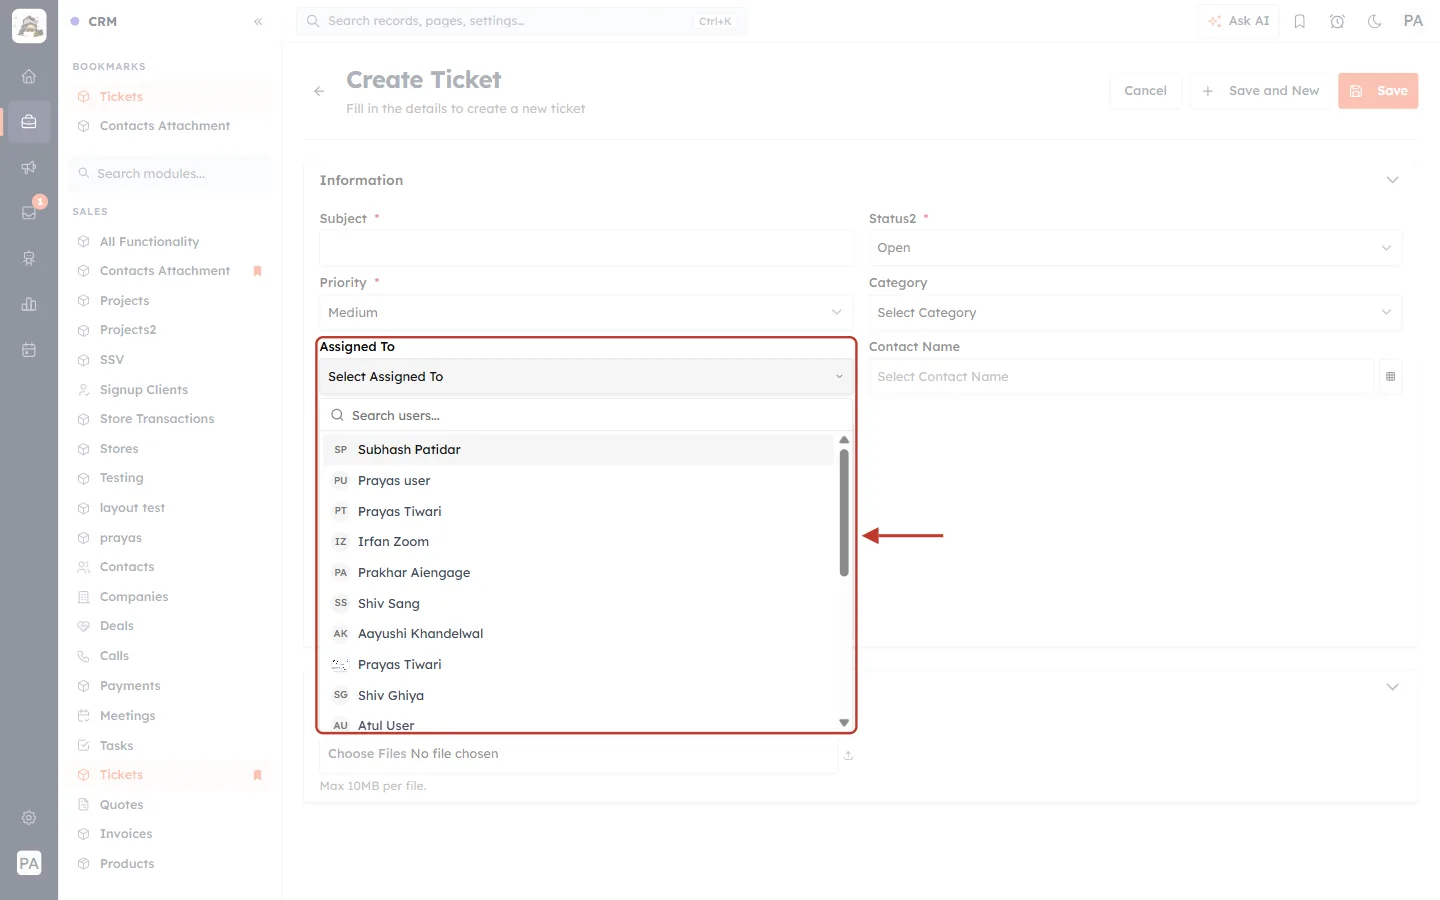Screen dimensions: 1440x900
Task: Click the Search users field
Action: click(x=586, y=415)
